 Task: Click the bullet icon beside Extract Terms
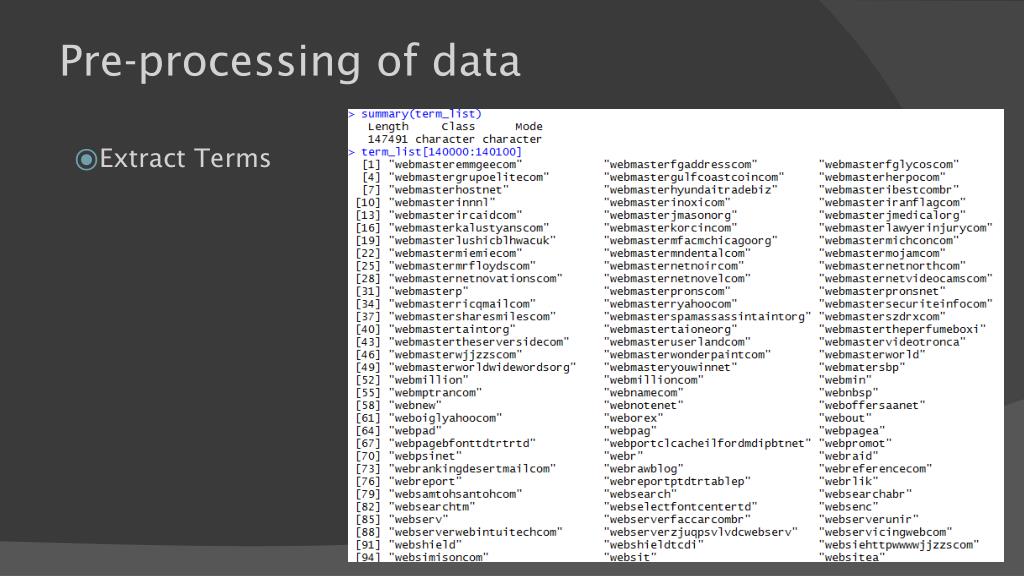(x=86, y=159)
